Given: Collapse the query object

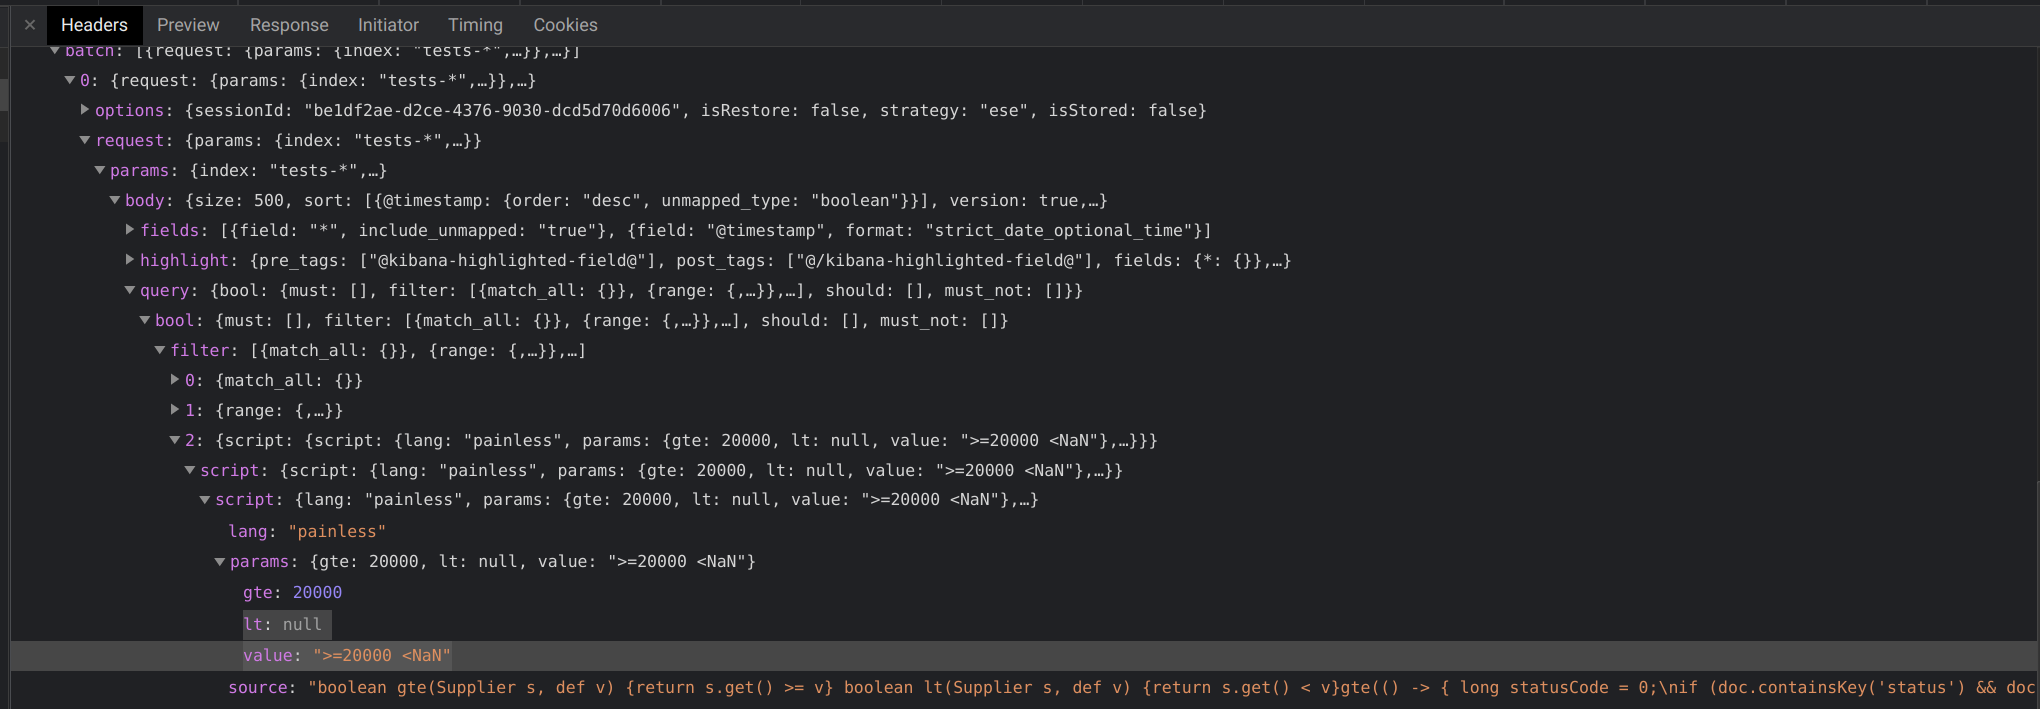Looking at the screenshot, I should coord(129,290).
